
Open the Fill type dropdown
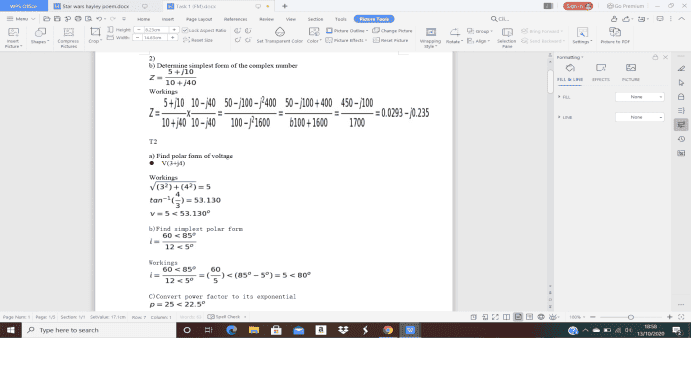tap(639, 97)
